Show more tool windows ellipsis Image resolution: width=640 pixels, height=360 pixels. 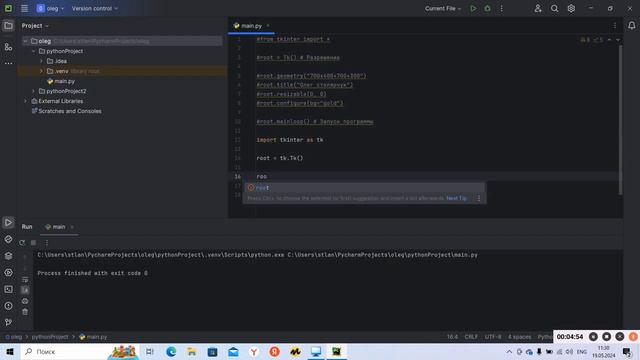coord(8,64)
